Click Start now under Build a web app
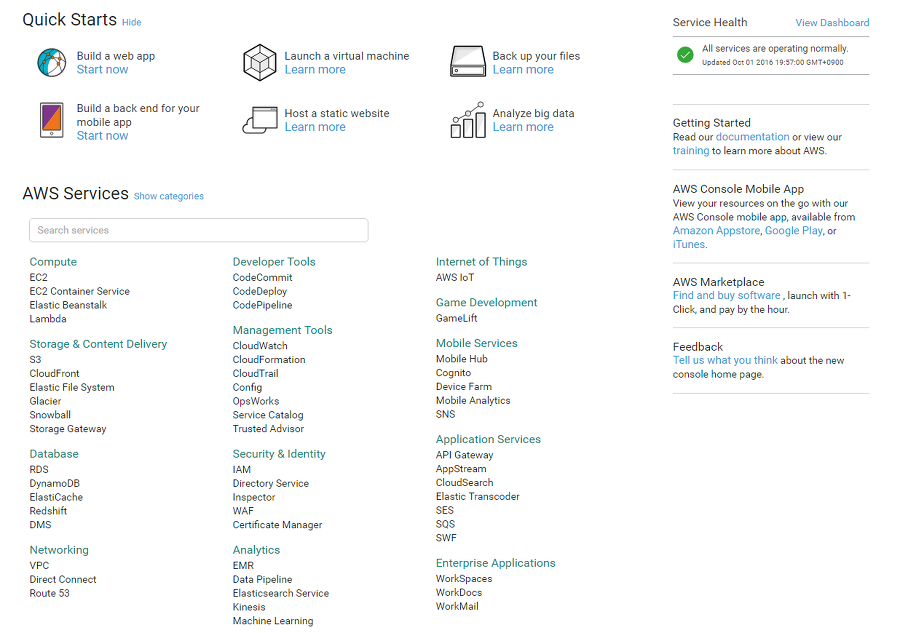This screenshot has width=900, height=633. coord(102,69)
